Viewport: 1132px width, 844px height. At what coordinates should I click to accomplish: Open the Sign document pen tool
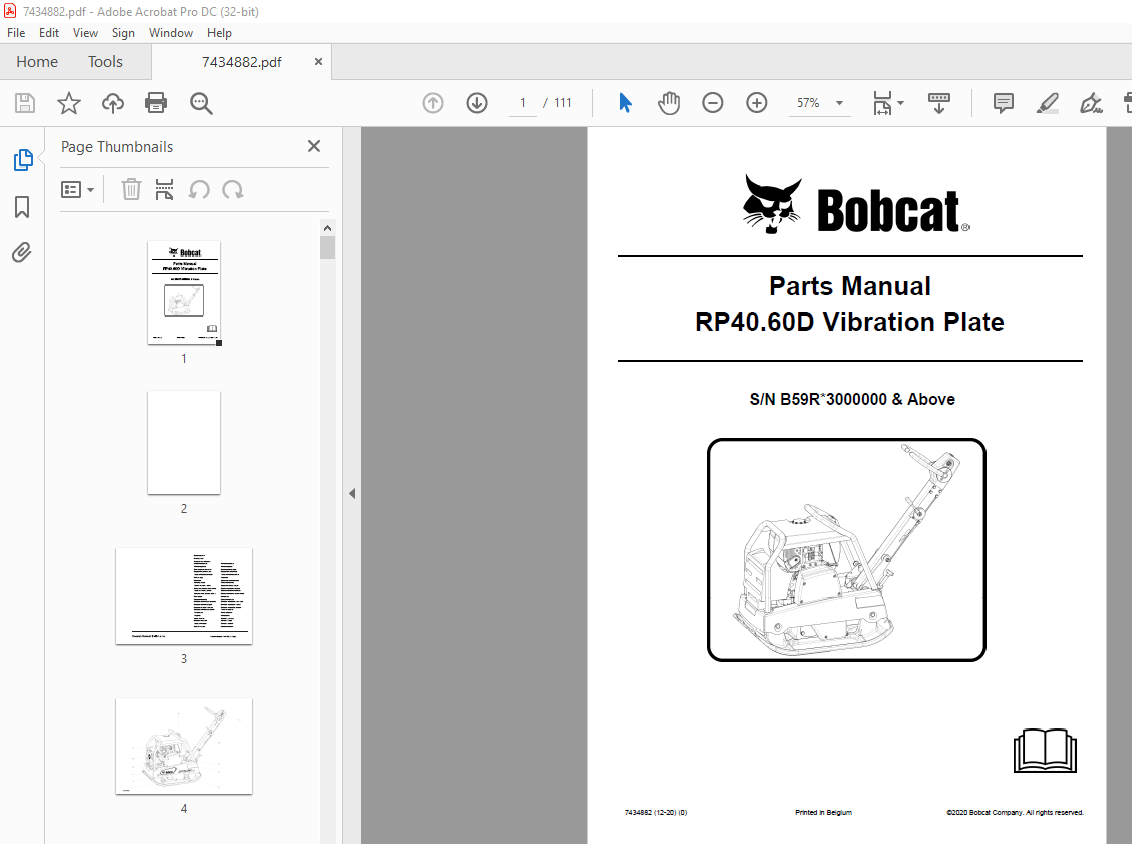[x=1091, y=103]
